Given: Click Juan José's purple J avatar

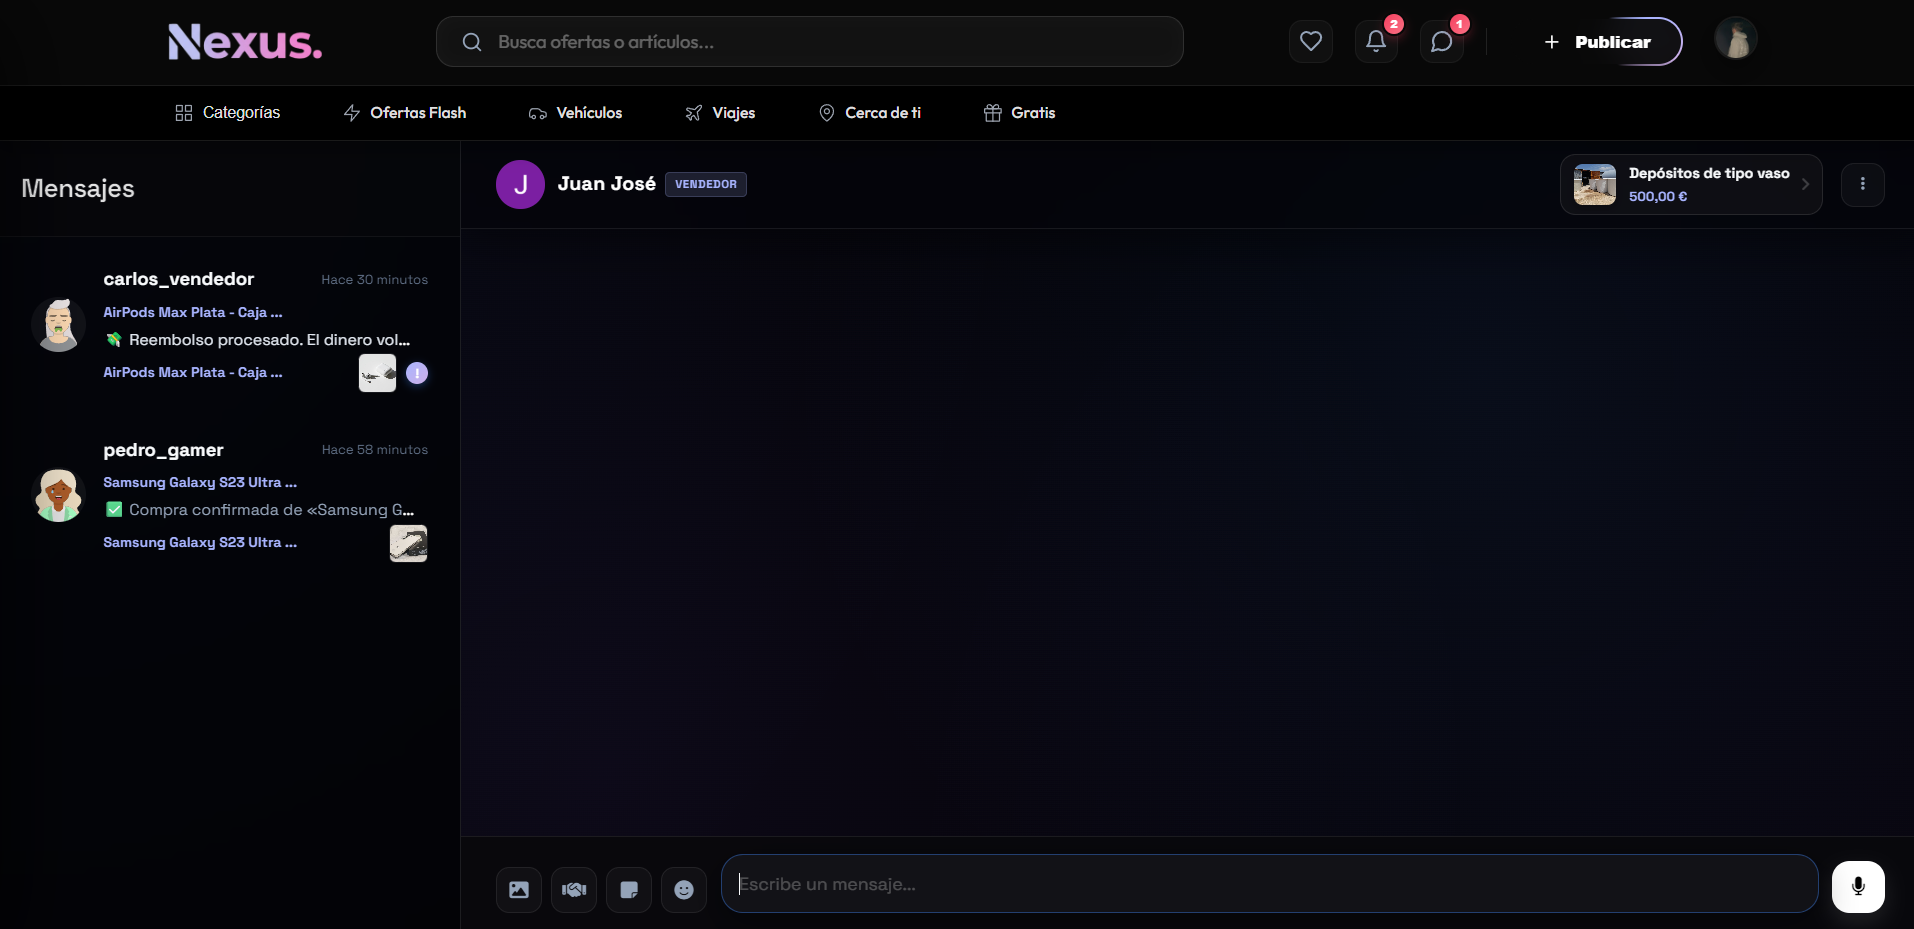Looking at the screenshot, I should pos(520,184).
